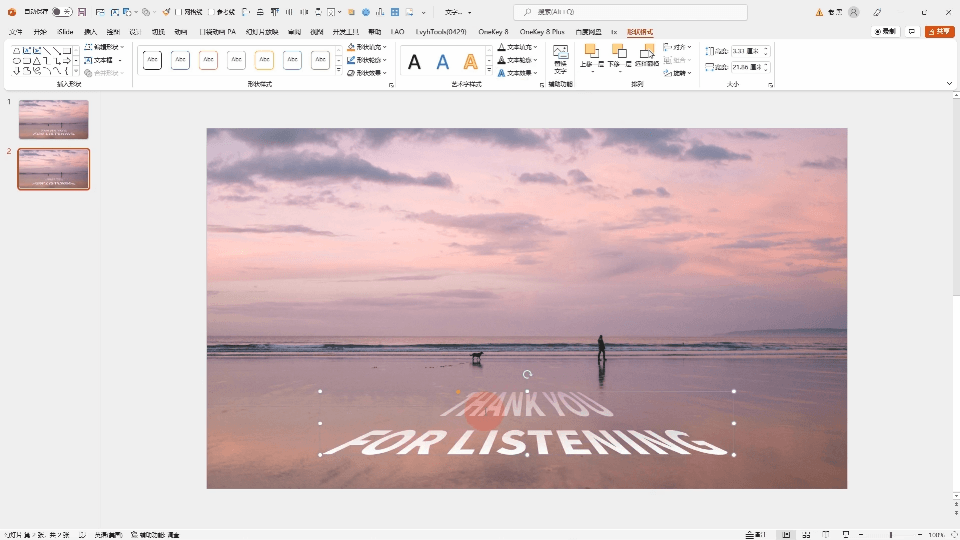Open the Size dialog launcher
This screenshot has height=540, width=960.
coord(771,85)
